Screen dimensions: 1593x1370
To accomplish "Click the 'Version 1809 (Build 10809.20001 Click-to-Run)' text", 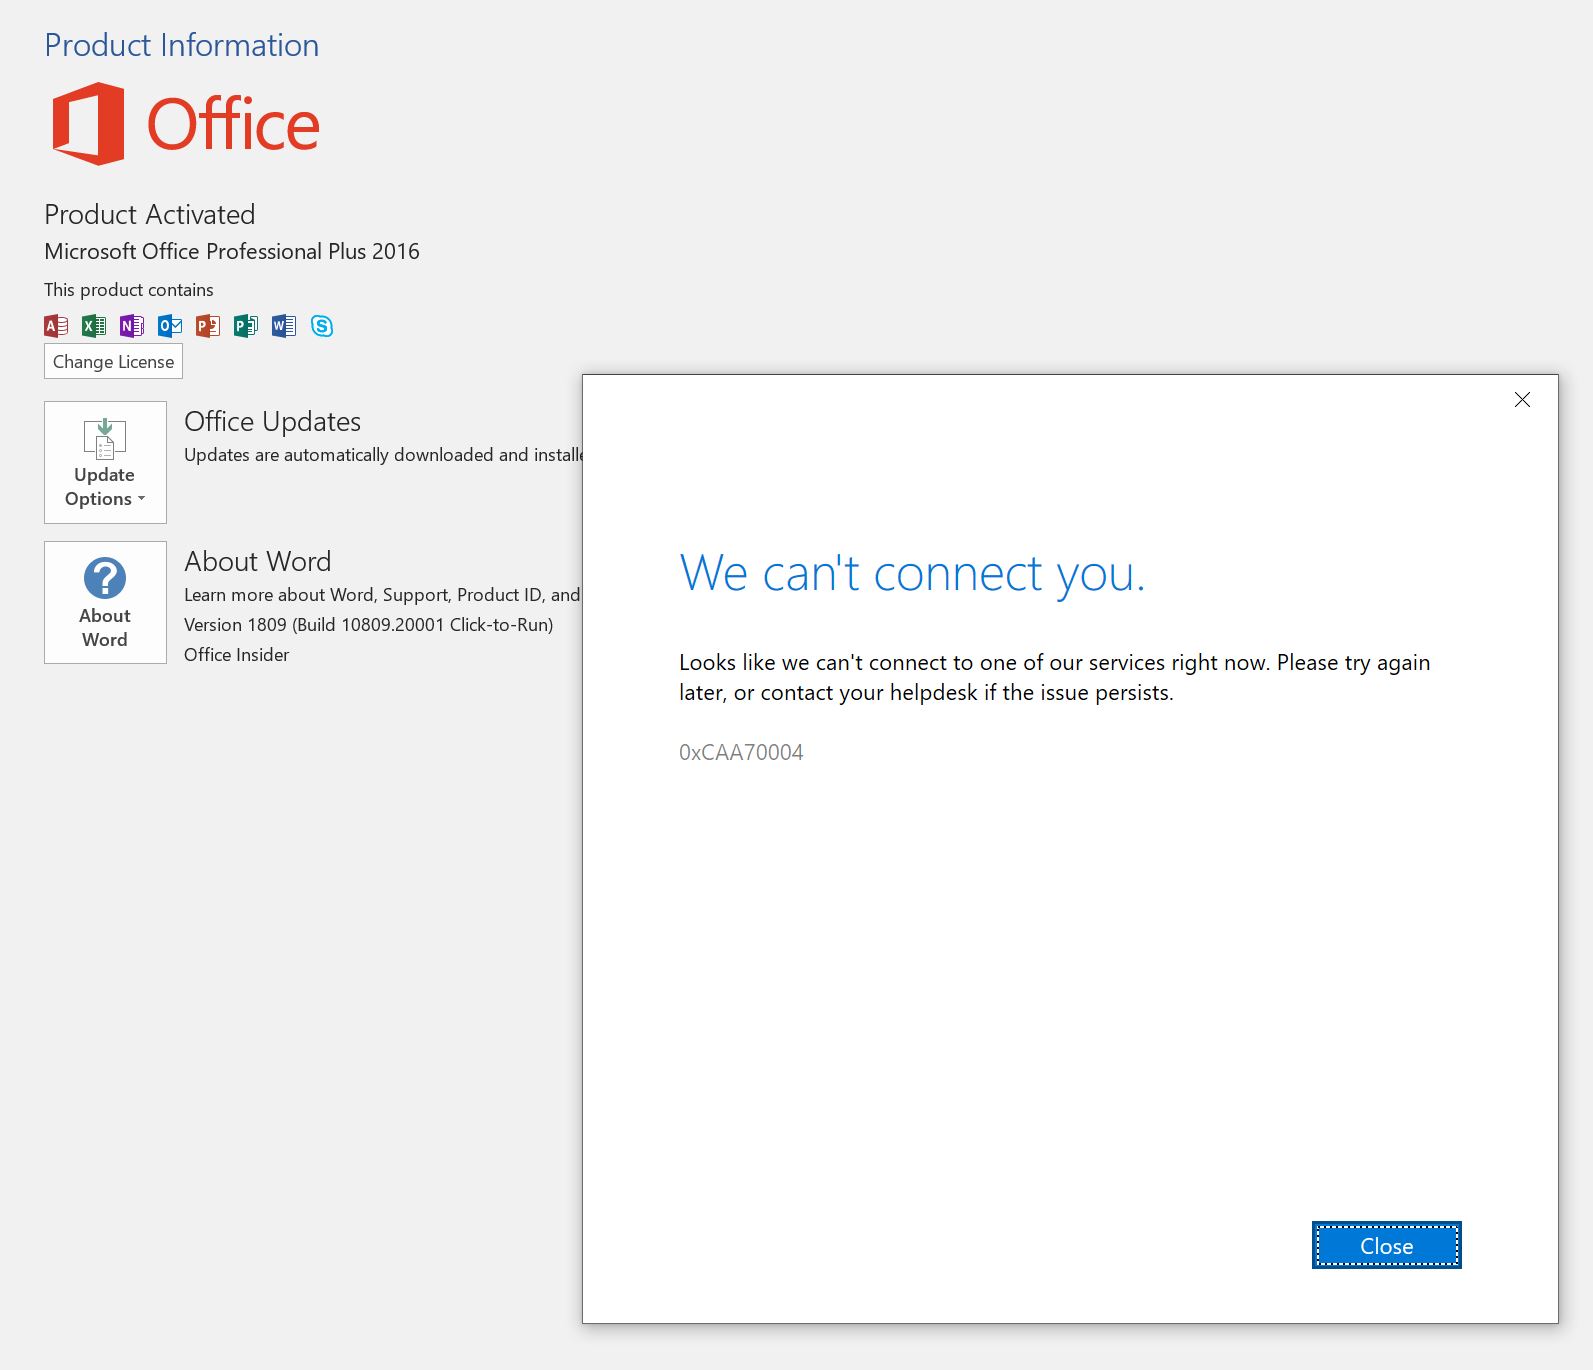I will (369, 624).
